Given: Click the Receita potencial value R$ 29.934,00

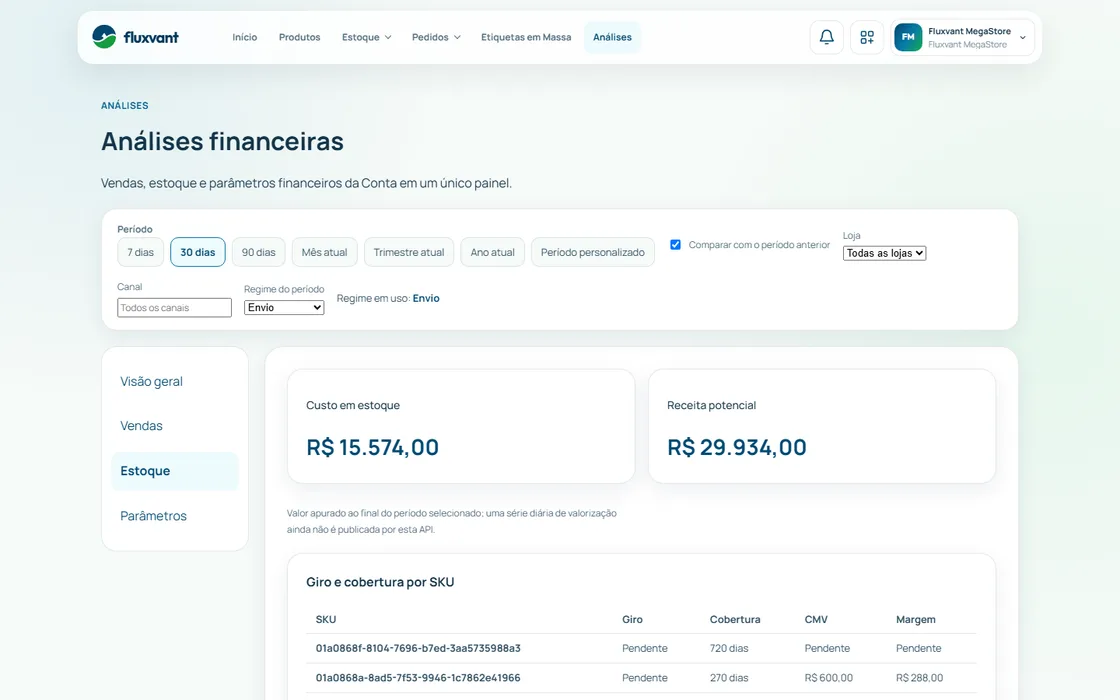Looking at the screenshot, I should [736, 447].
